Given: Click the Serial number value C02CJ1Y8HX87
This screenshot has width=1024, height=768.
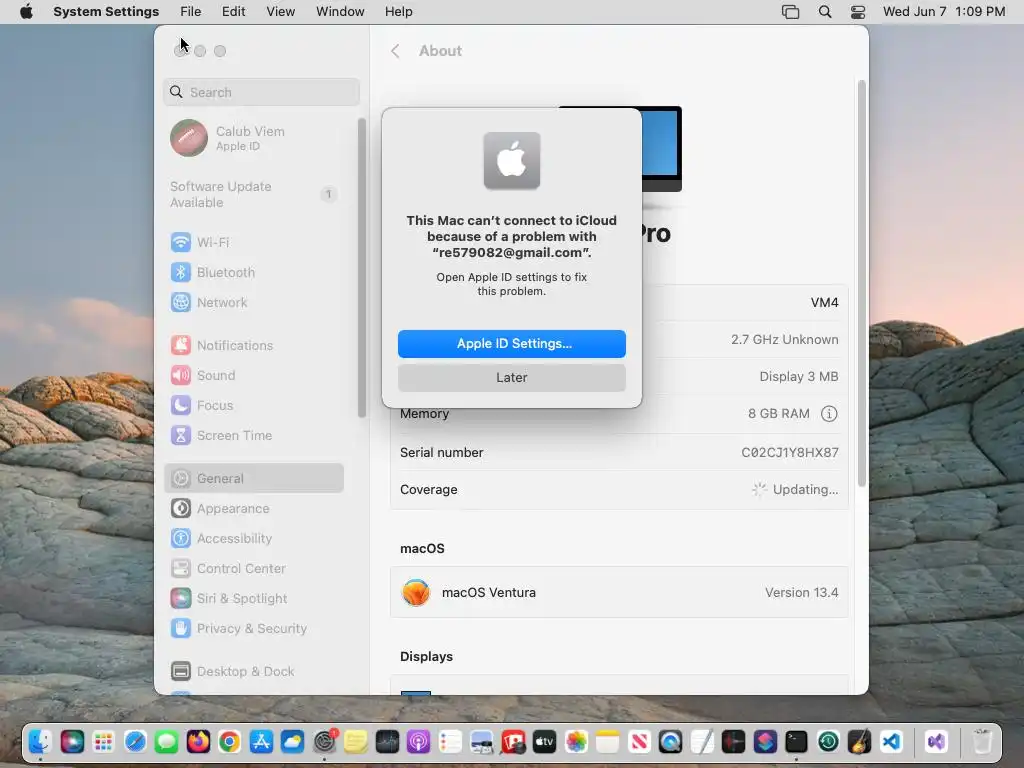Looking at the screenshot, I should [790, 452].
